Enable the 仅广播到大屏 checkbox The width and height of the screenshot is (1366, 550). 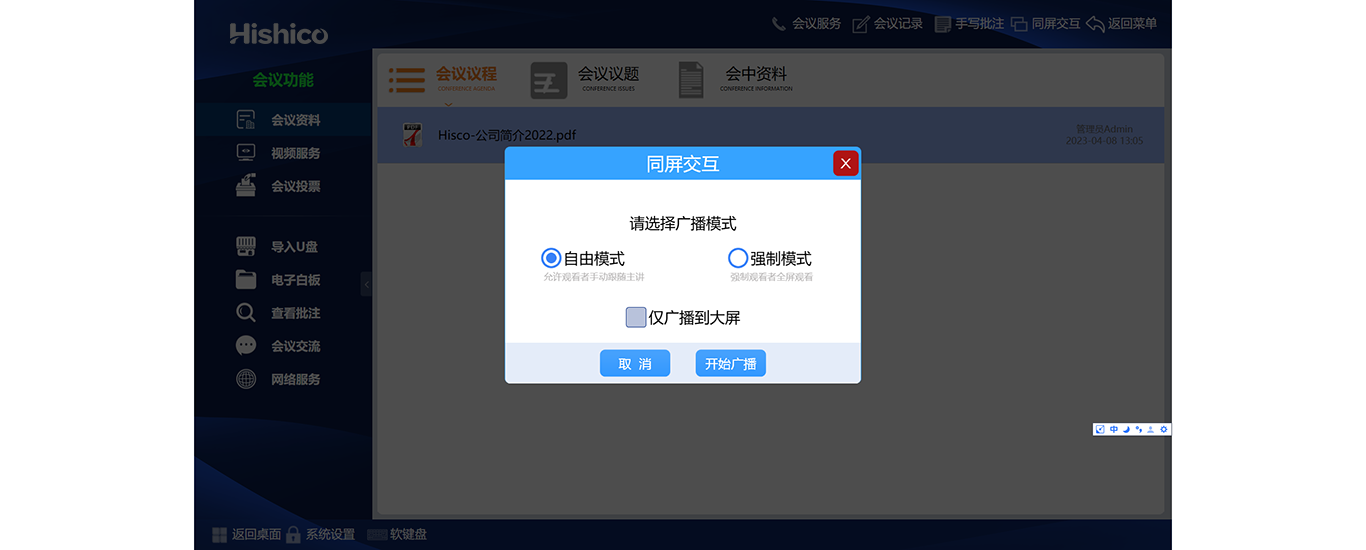click(636, 317)
